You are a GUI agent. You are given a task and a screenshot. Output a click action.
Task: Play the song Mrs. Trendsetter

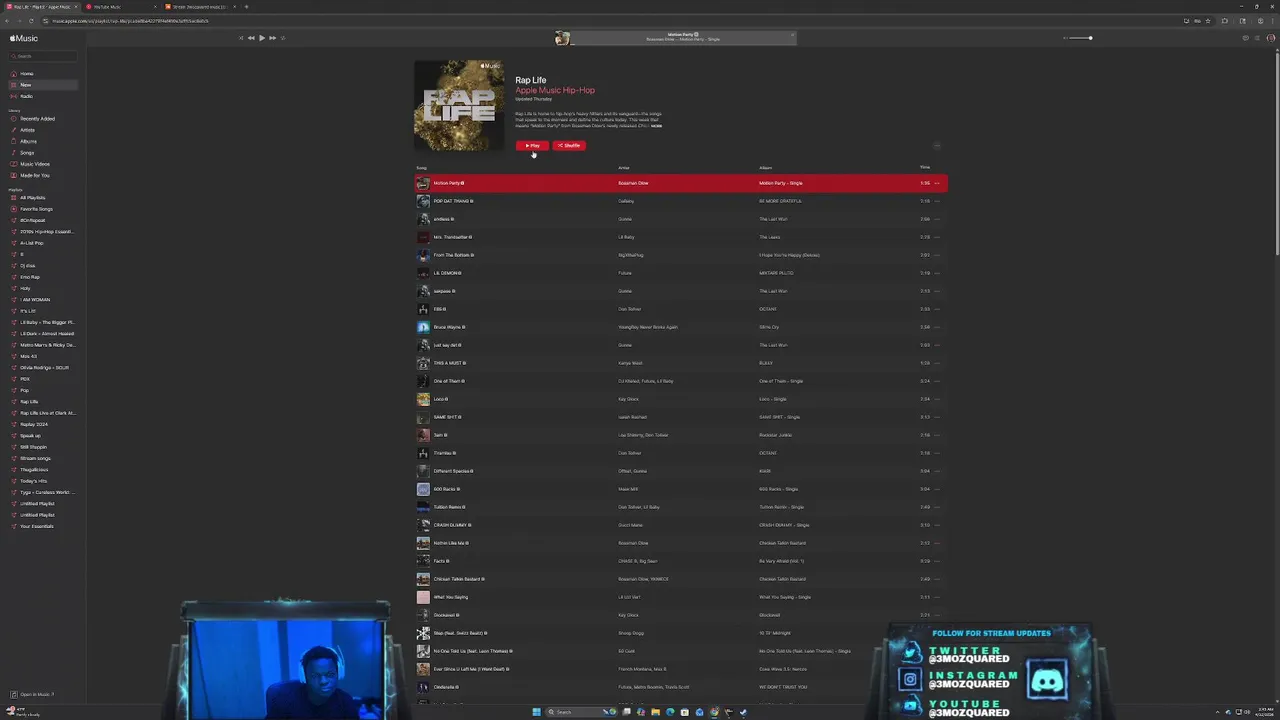tap(452, 237)
